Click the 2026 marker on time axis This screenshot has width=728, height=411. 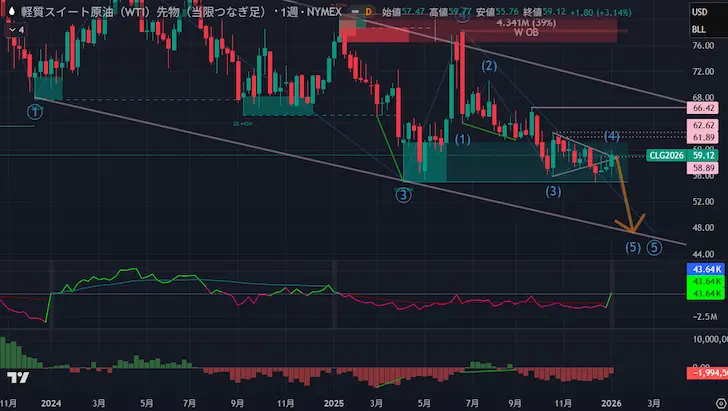[x=611, y=400]
